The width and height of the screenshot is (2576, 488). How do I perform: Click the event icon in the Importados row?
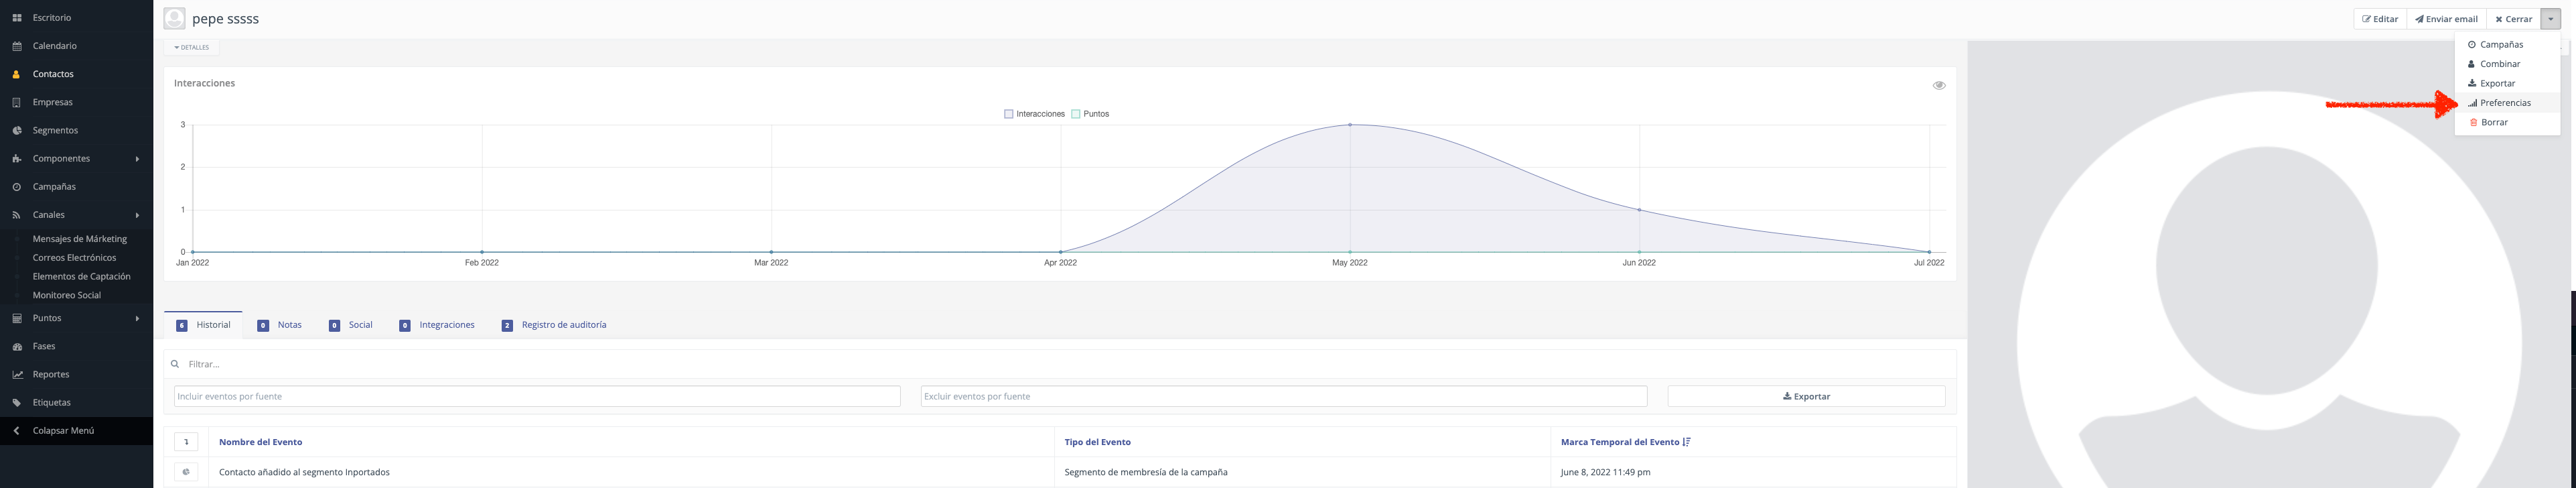186,472
